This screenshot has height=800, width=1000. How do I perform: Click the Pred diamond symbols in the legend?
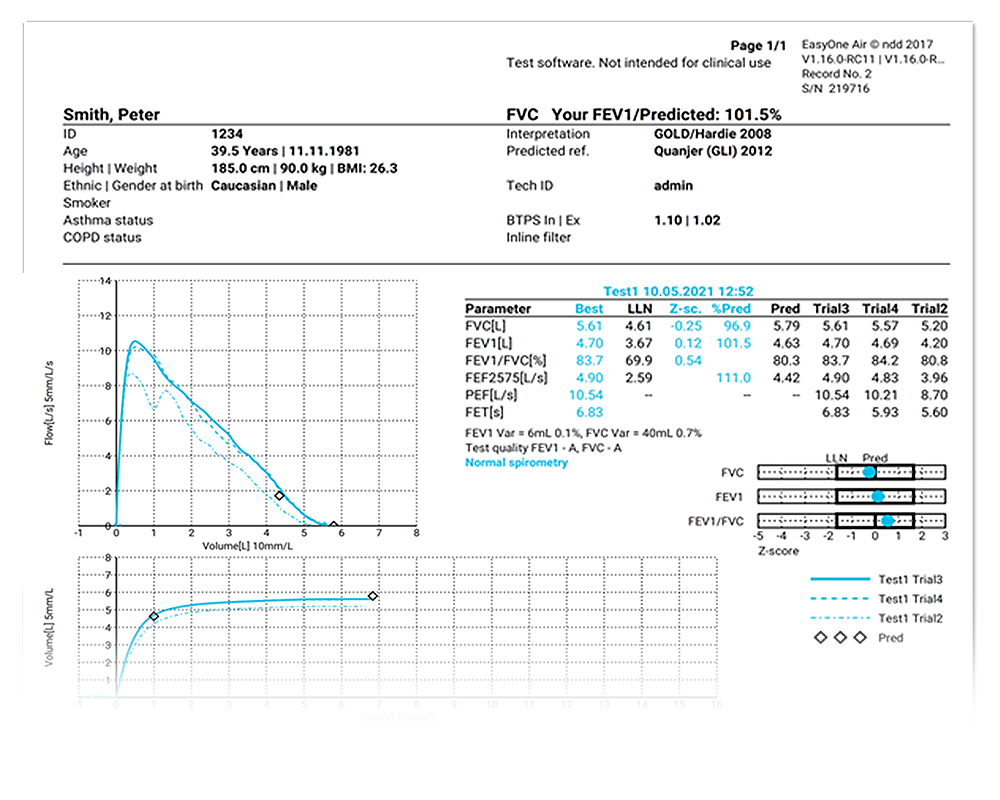pos(842,638)
